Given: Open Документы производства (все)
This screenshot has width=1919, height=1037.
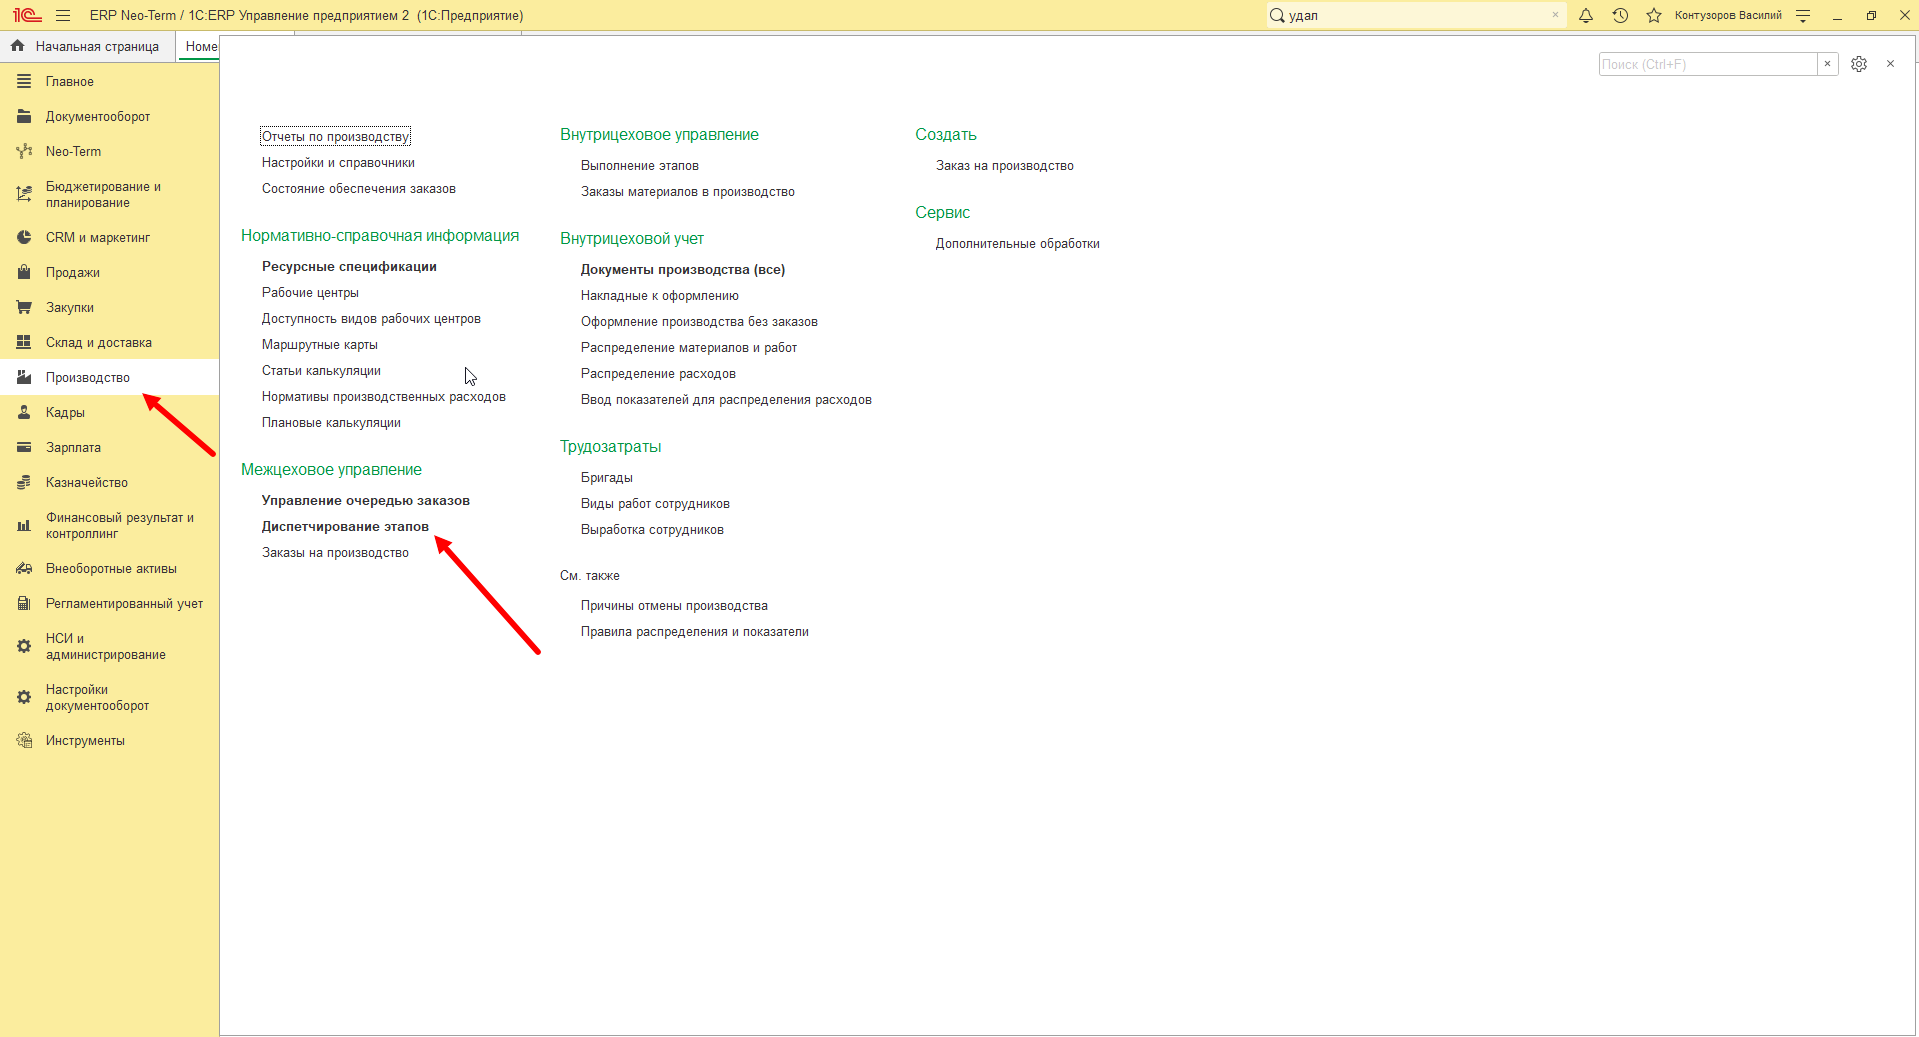Looking at the screenshot, I should pos(683,270).
